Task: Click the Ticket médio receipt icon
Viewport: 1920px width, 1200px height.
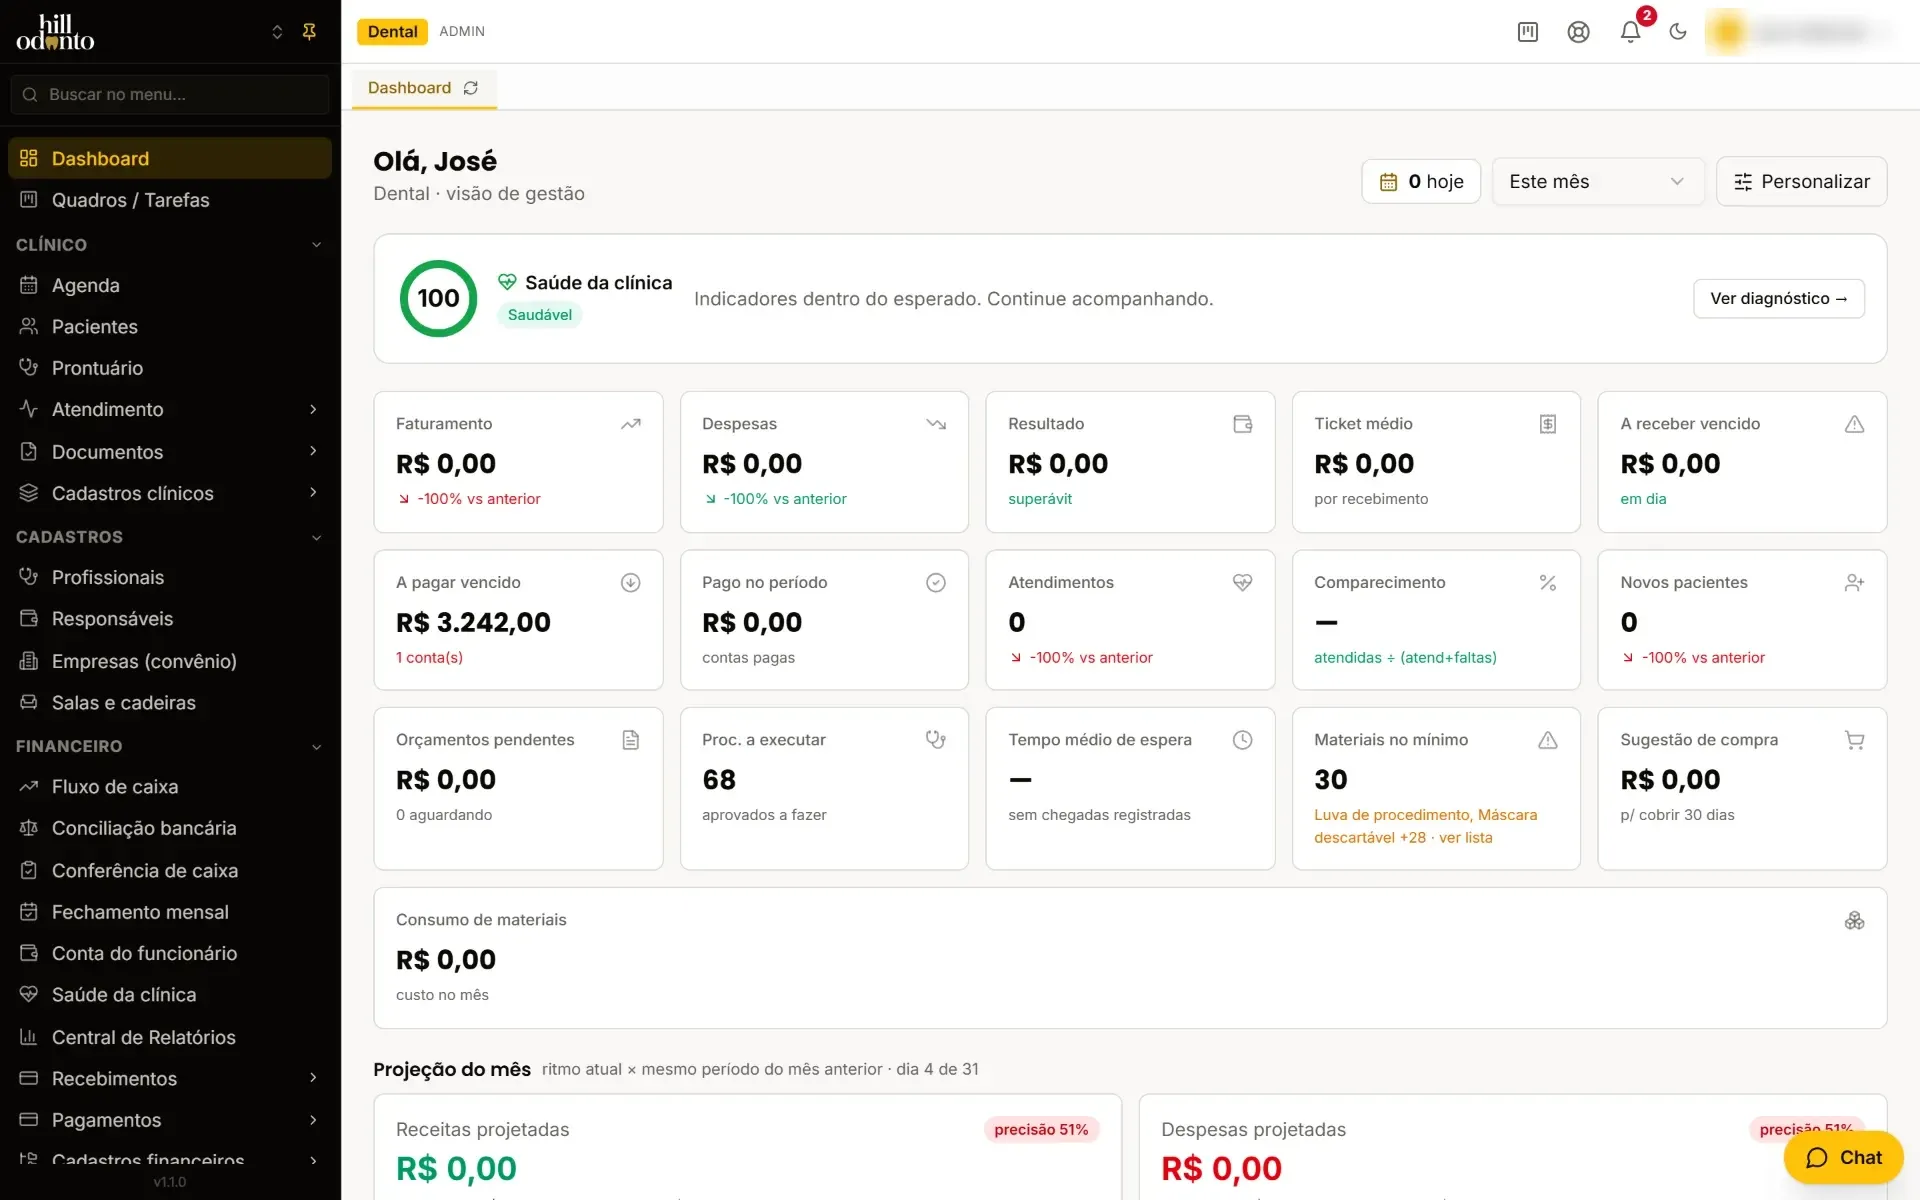Action: point(1548,424)
